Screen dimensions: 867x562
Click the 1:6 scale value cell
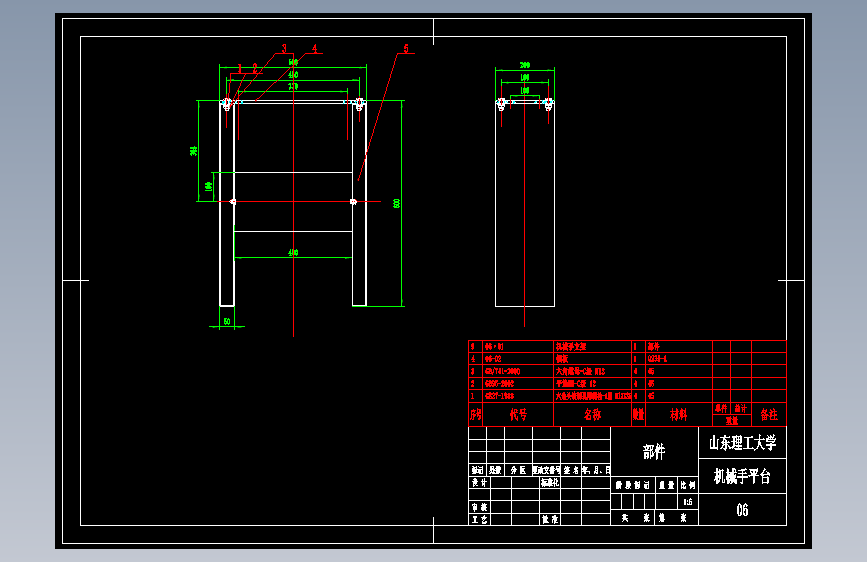(x=688, y=502)
